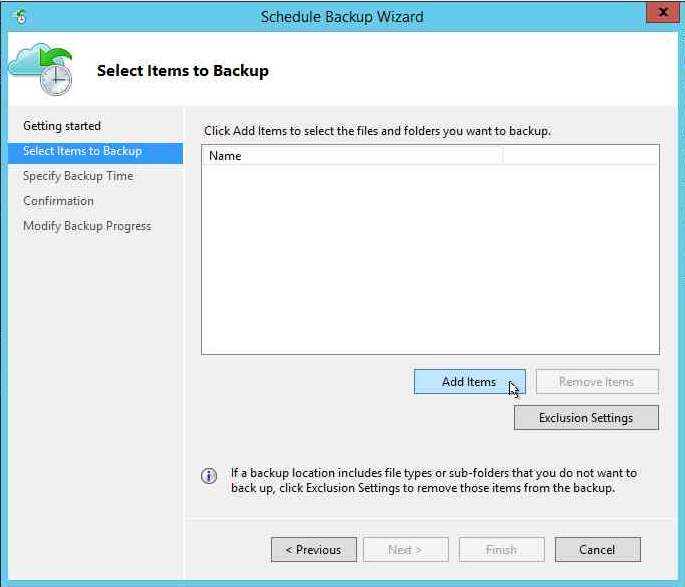Open the Confirmation step
The height and width of the screenshot is (587, 685).
click(x=58, y=201)
